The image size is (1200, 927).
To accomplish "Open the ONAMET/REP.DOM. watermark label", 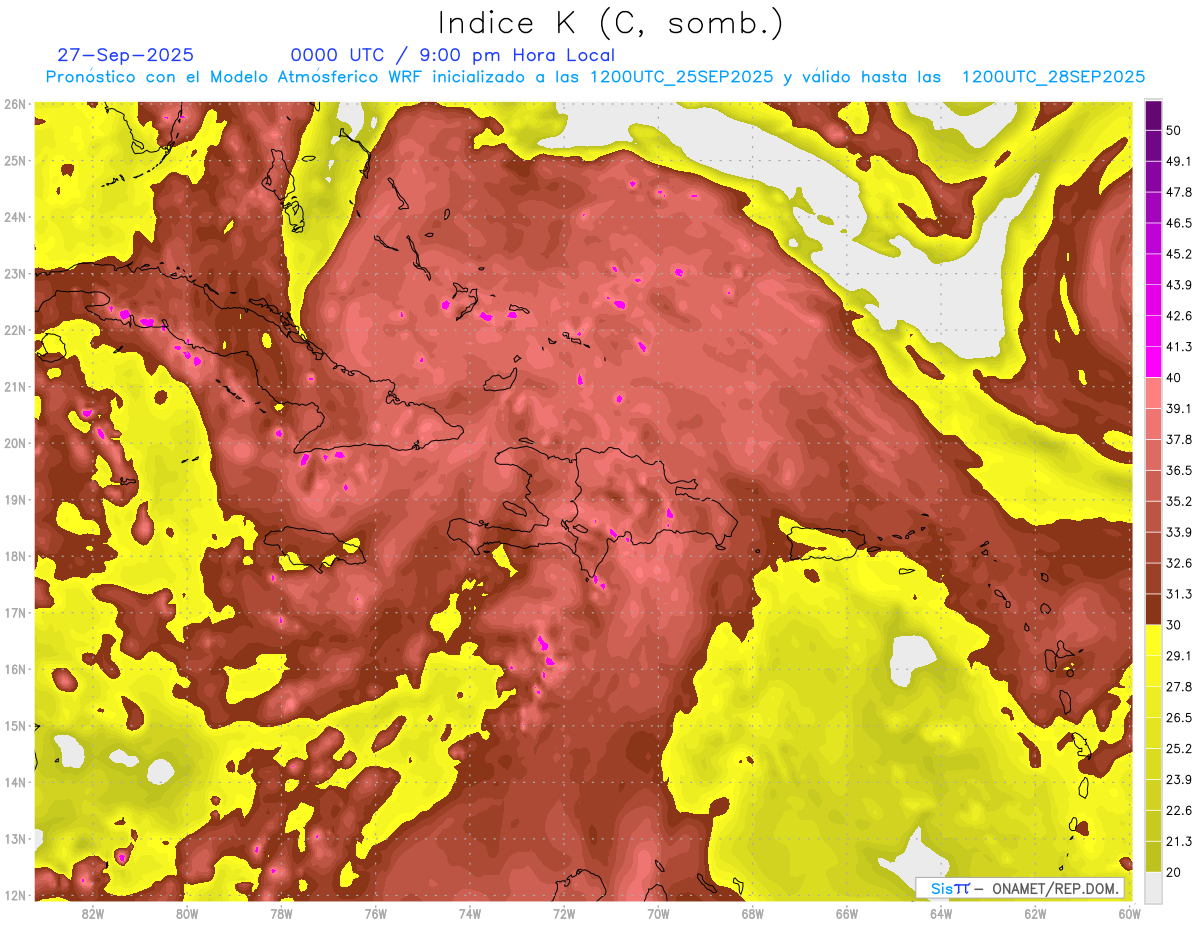I will coord(1020,888).
